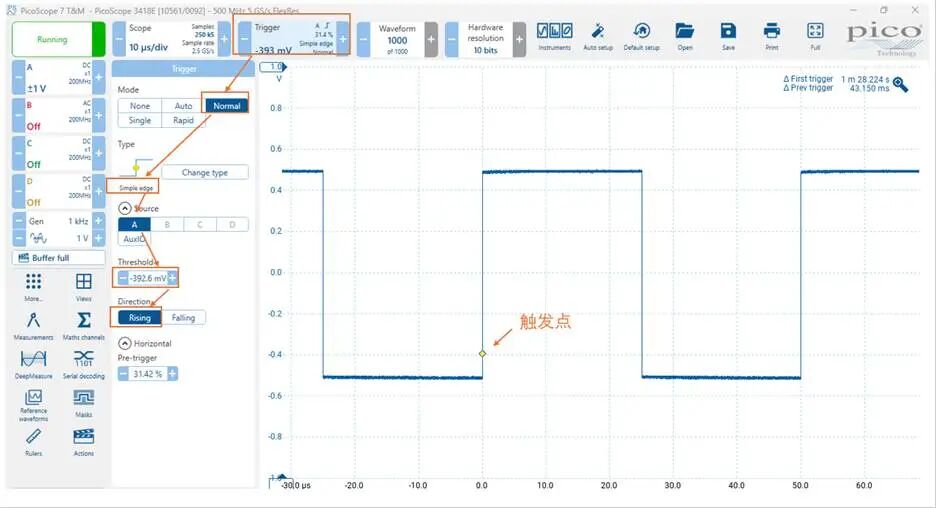The height and width of the screenshot is (508, 936).
Task: Decrease the Pre-trigger percentage
Action: pos(123,374)
